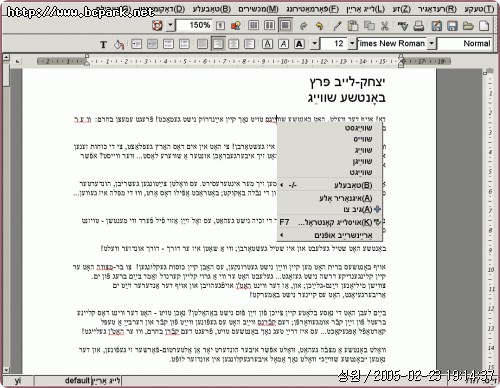
Task: Open help with the lifebuoy icon
Action: (157, 26)
